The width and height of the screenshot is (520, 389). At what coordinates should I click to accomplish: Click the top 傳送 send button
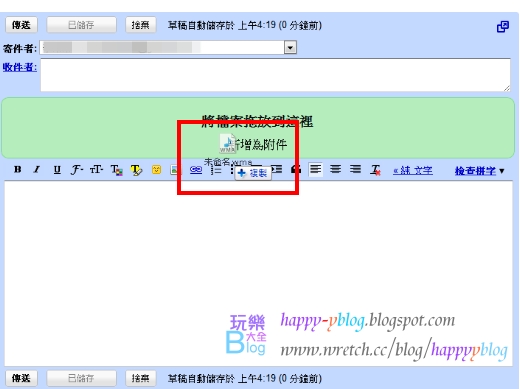(x=21, y=25)
